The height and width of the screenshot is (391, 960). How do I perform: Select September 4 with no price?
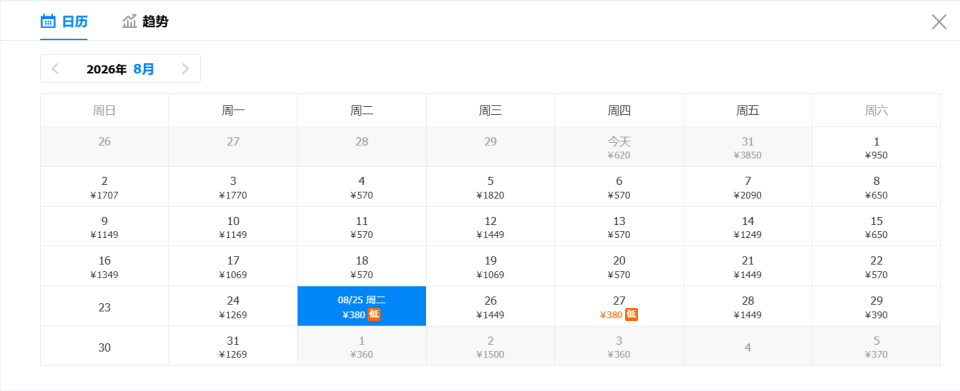tap(748, 346)
